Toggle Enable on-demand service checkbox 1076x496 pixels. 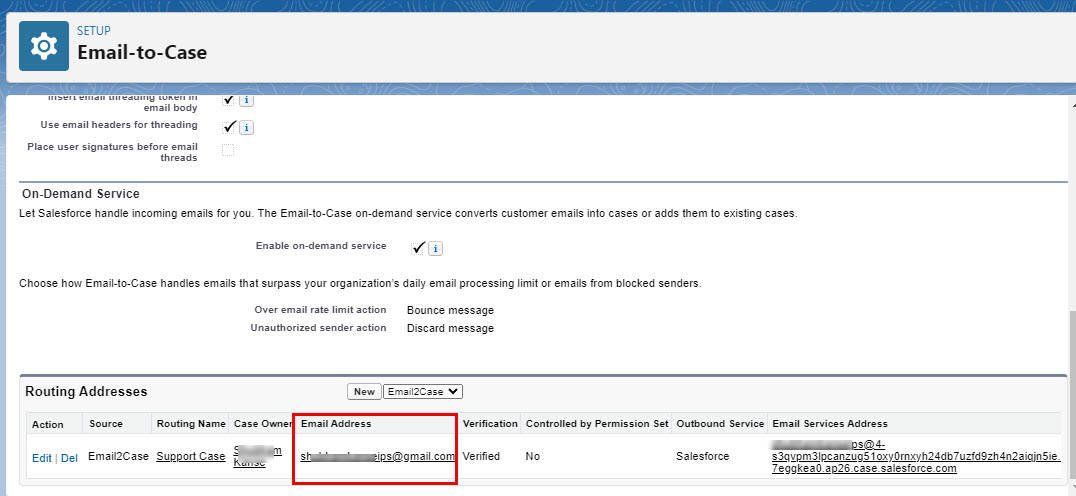coord(418,248)
